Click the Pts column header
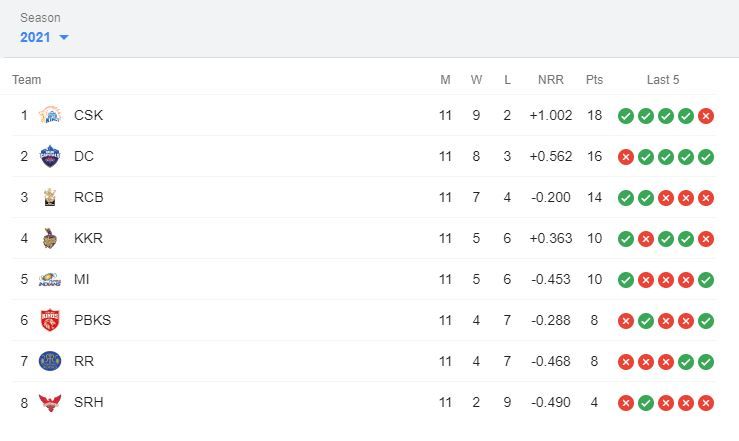This screenshot has height=441, width=739. click(594, 80)
